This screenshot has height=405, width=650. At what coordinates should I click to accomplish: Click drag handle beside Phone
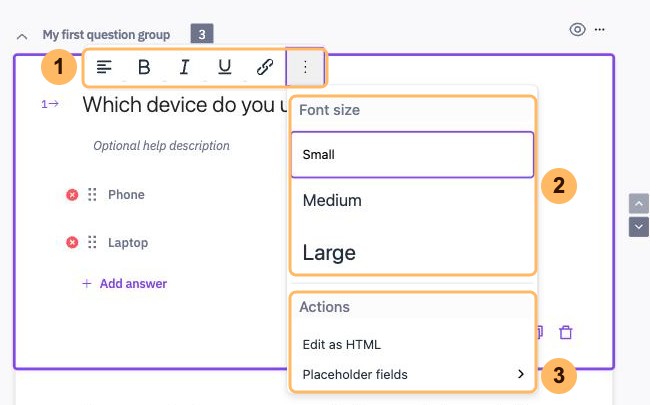click(92, 194)
